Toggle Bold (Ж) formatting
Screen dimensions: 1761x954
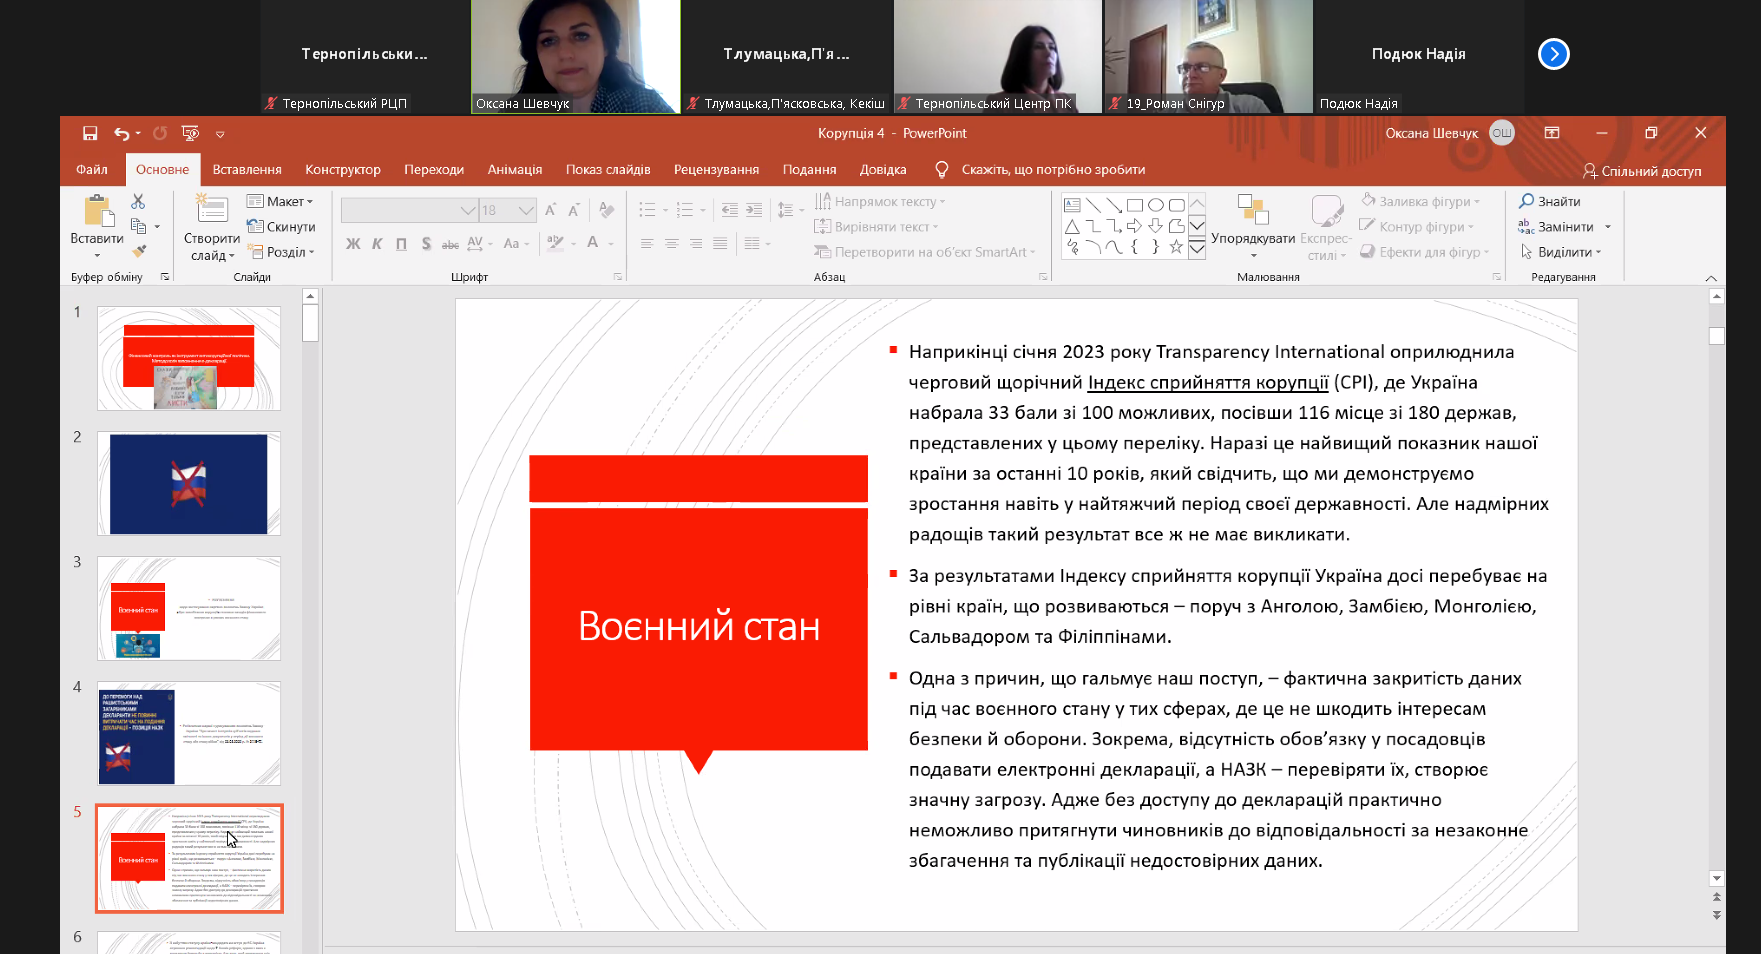353,243
